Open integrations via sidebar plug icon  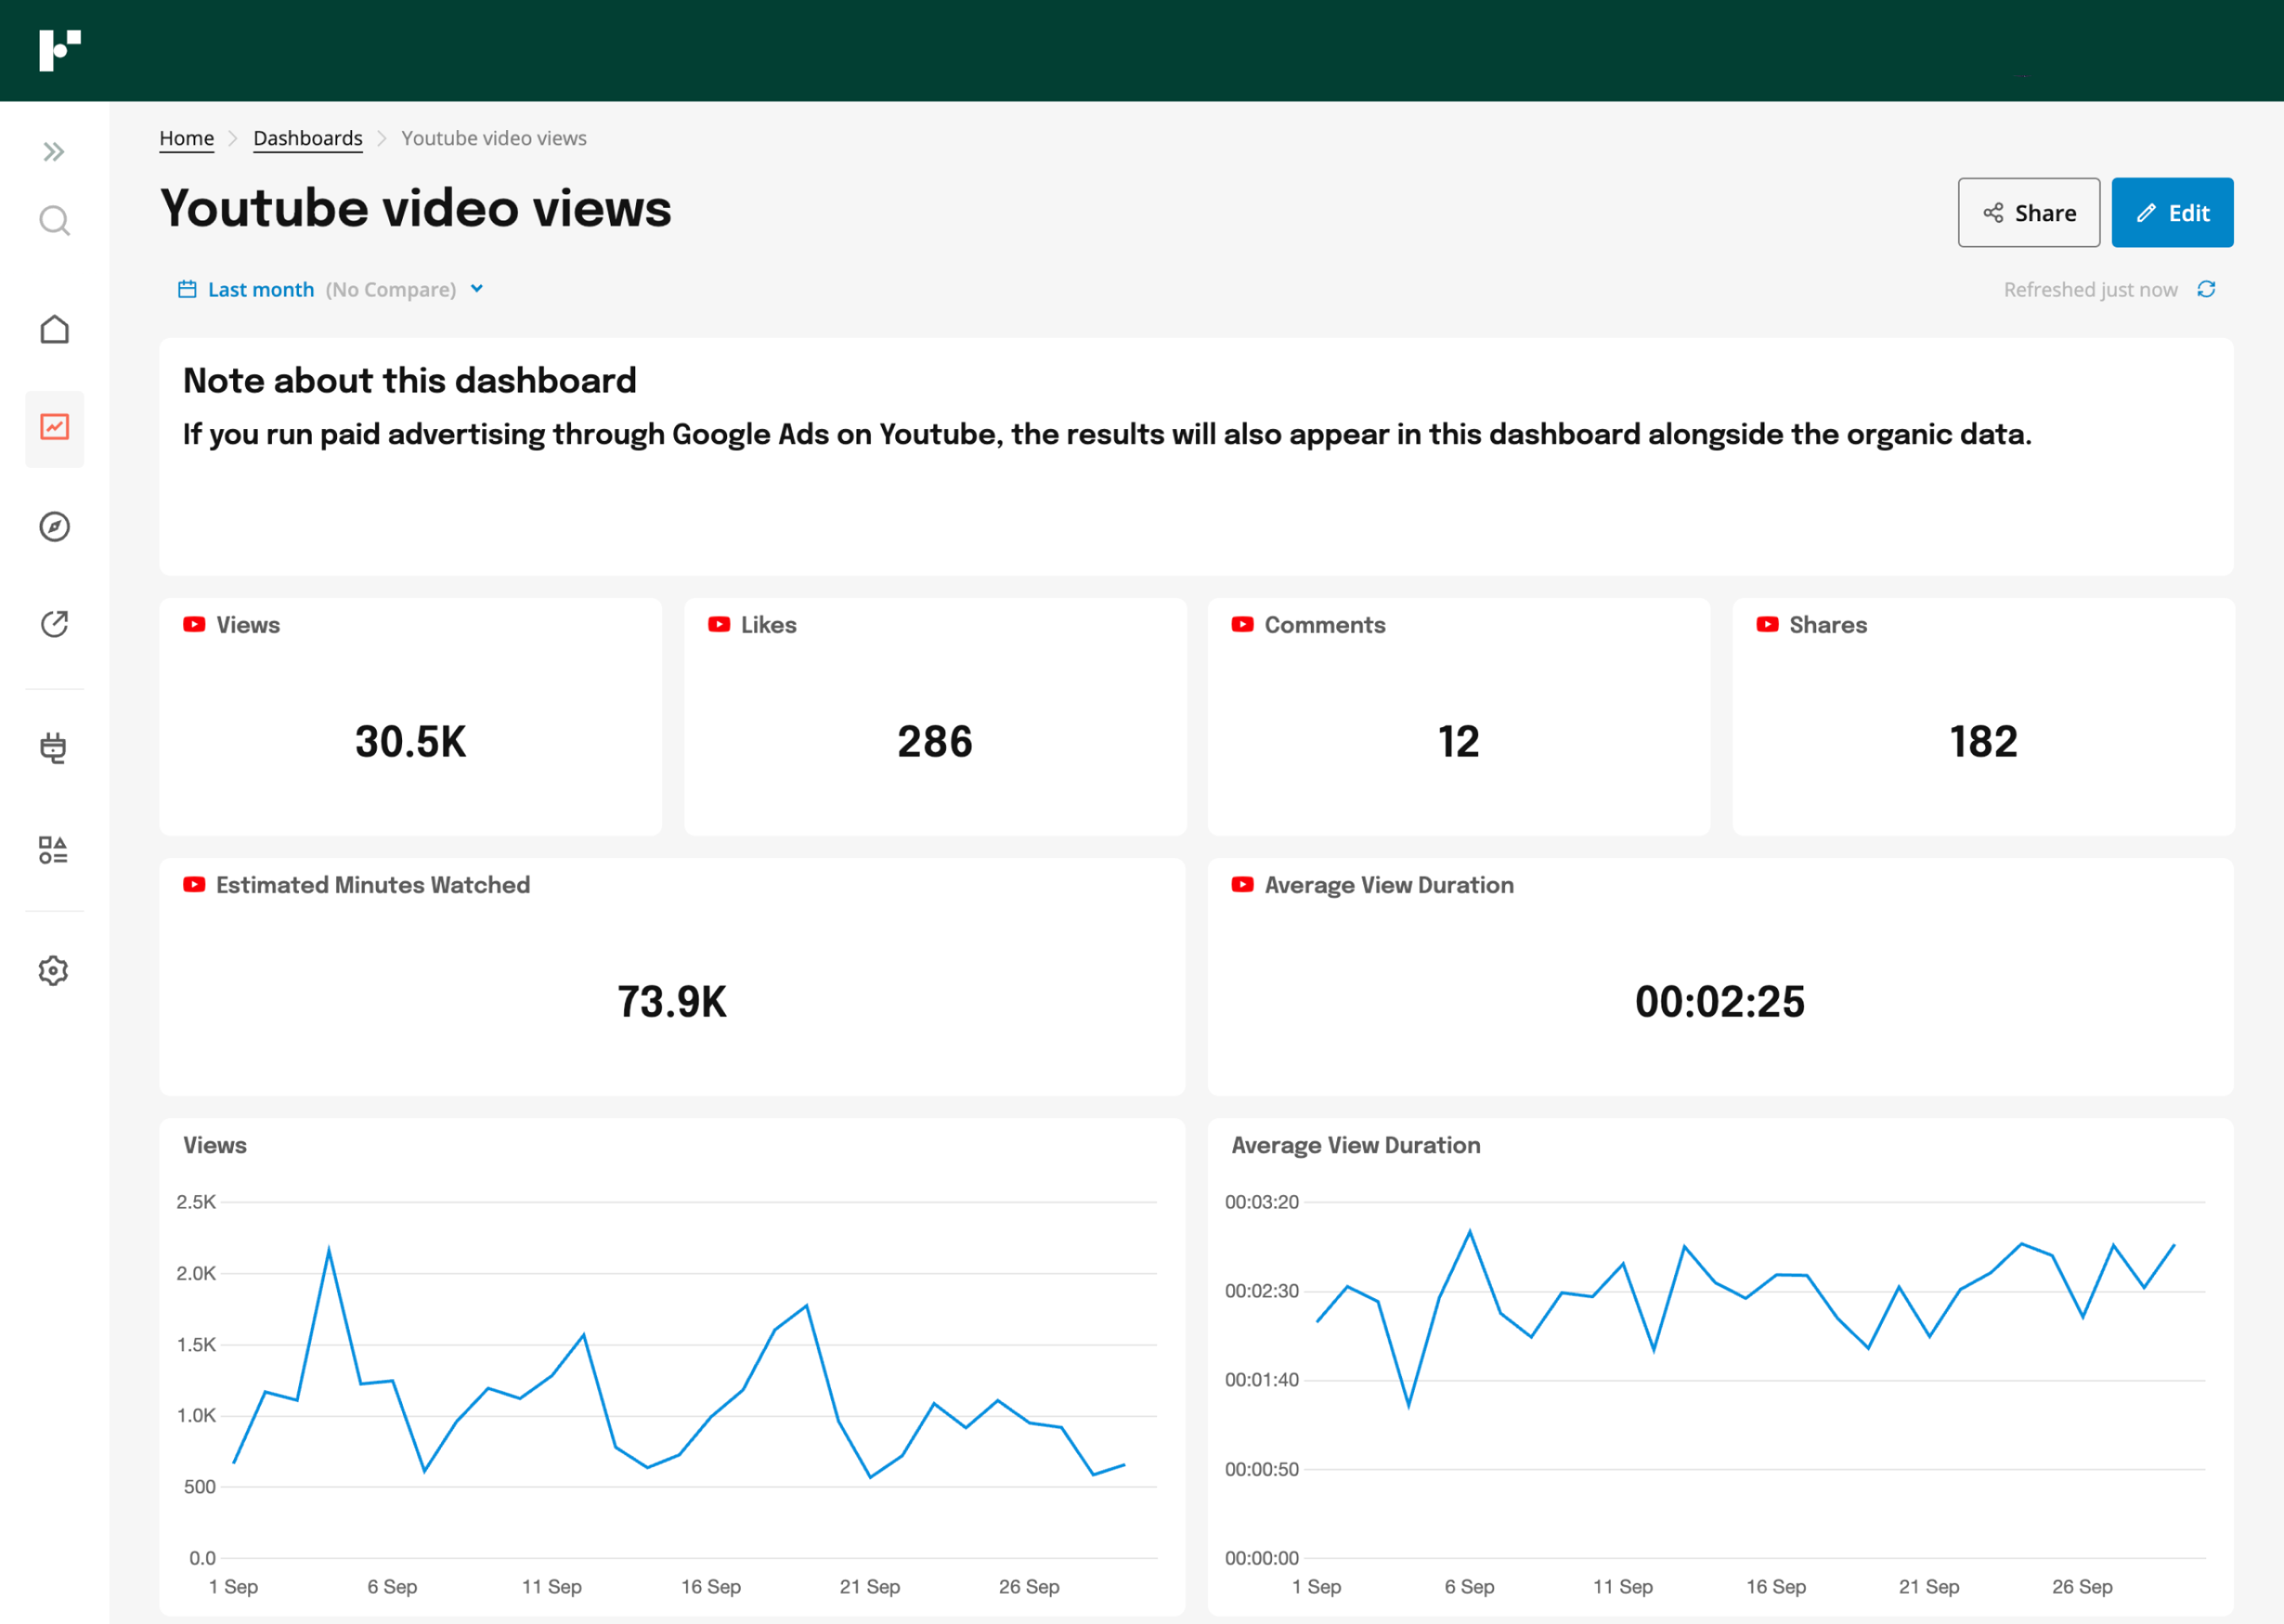[x=54, y=747]
